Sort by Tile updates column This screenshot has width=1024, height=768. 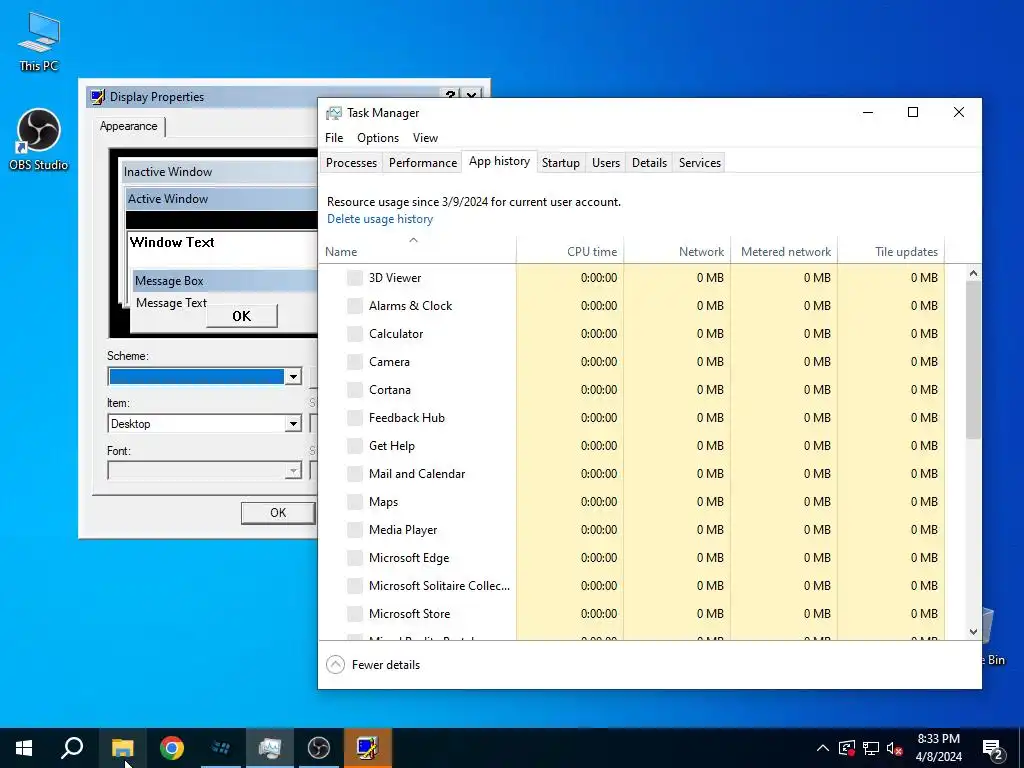[x=891, y=251]
